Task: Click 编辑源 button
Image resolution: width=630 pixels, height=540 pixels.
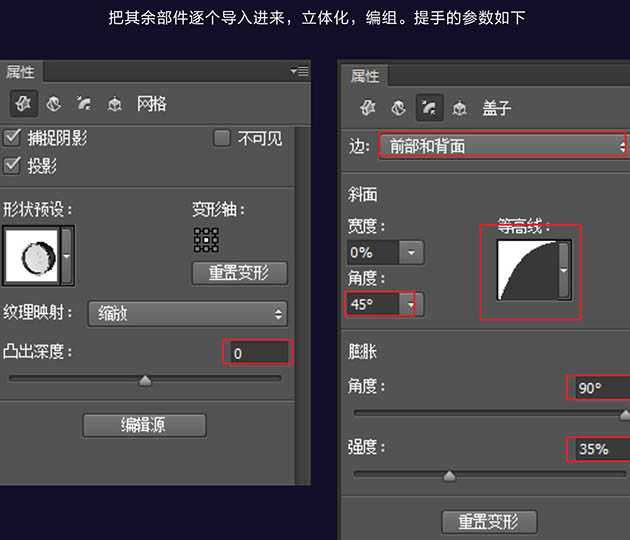Action: (x=144, y=425)
